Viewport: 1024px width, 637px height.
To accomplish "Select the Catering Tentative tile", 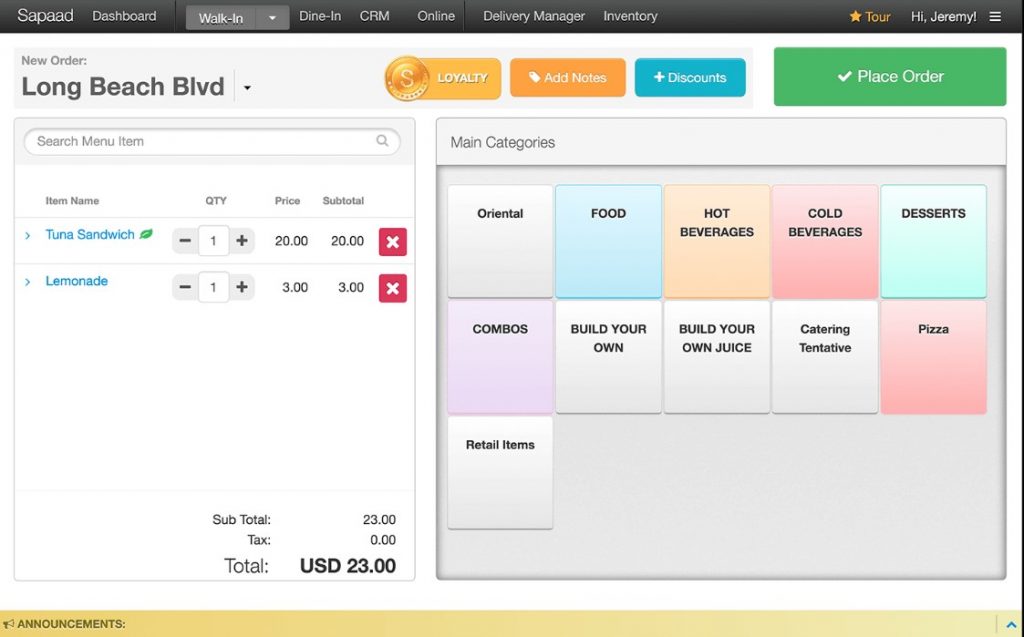I will point(825,357).
